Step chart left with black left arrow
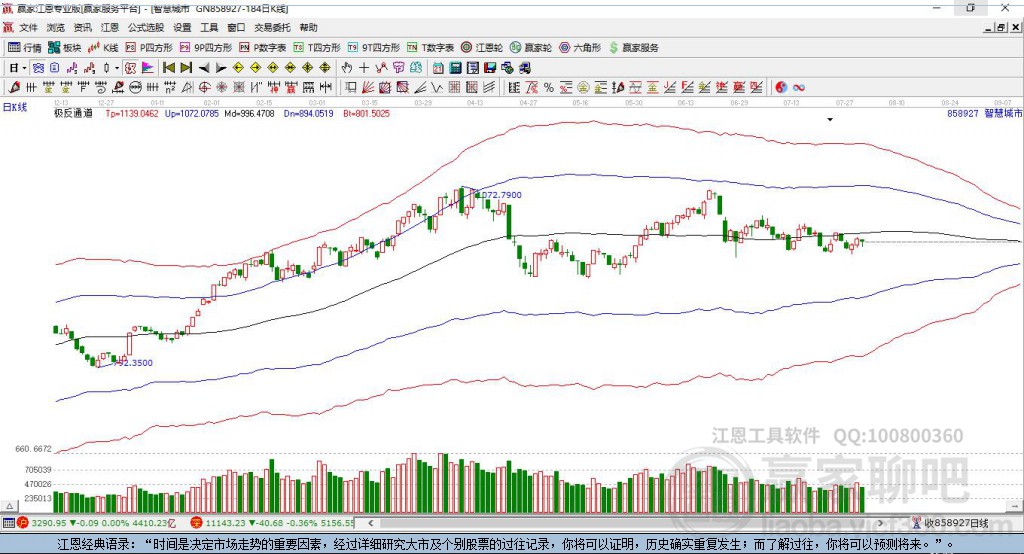This screenshot has width=1024, height=554. click(x=204, y=67)
